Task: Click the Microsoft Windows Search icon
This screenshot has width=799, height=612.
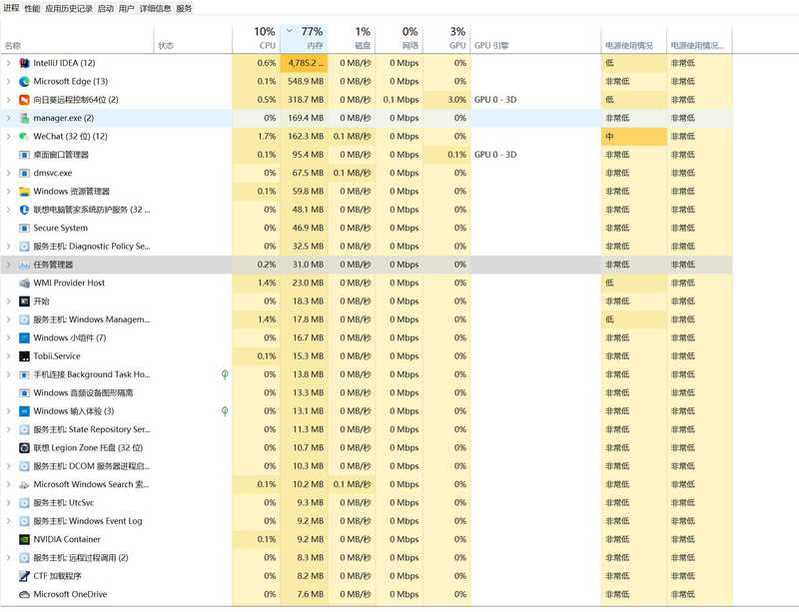Action: pyautogui.click(x=24, y=485)
